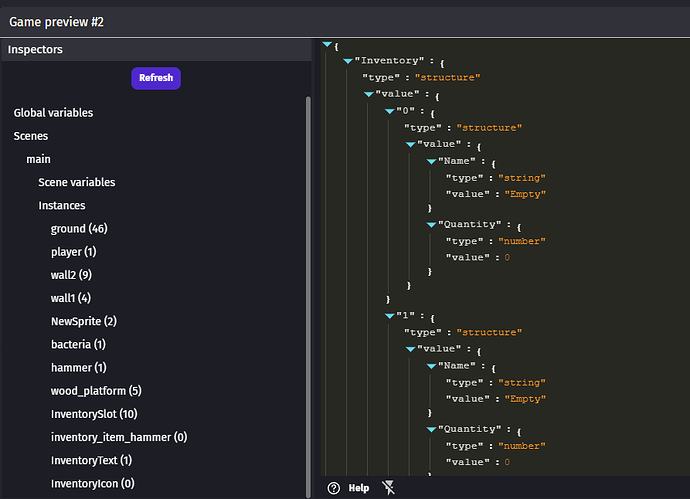The image size is (690, 499).
Task: Select the wood_platform (5) entry
Action: 96,391
